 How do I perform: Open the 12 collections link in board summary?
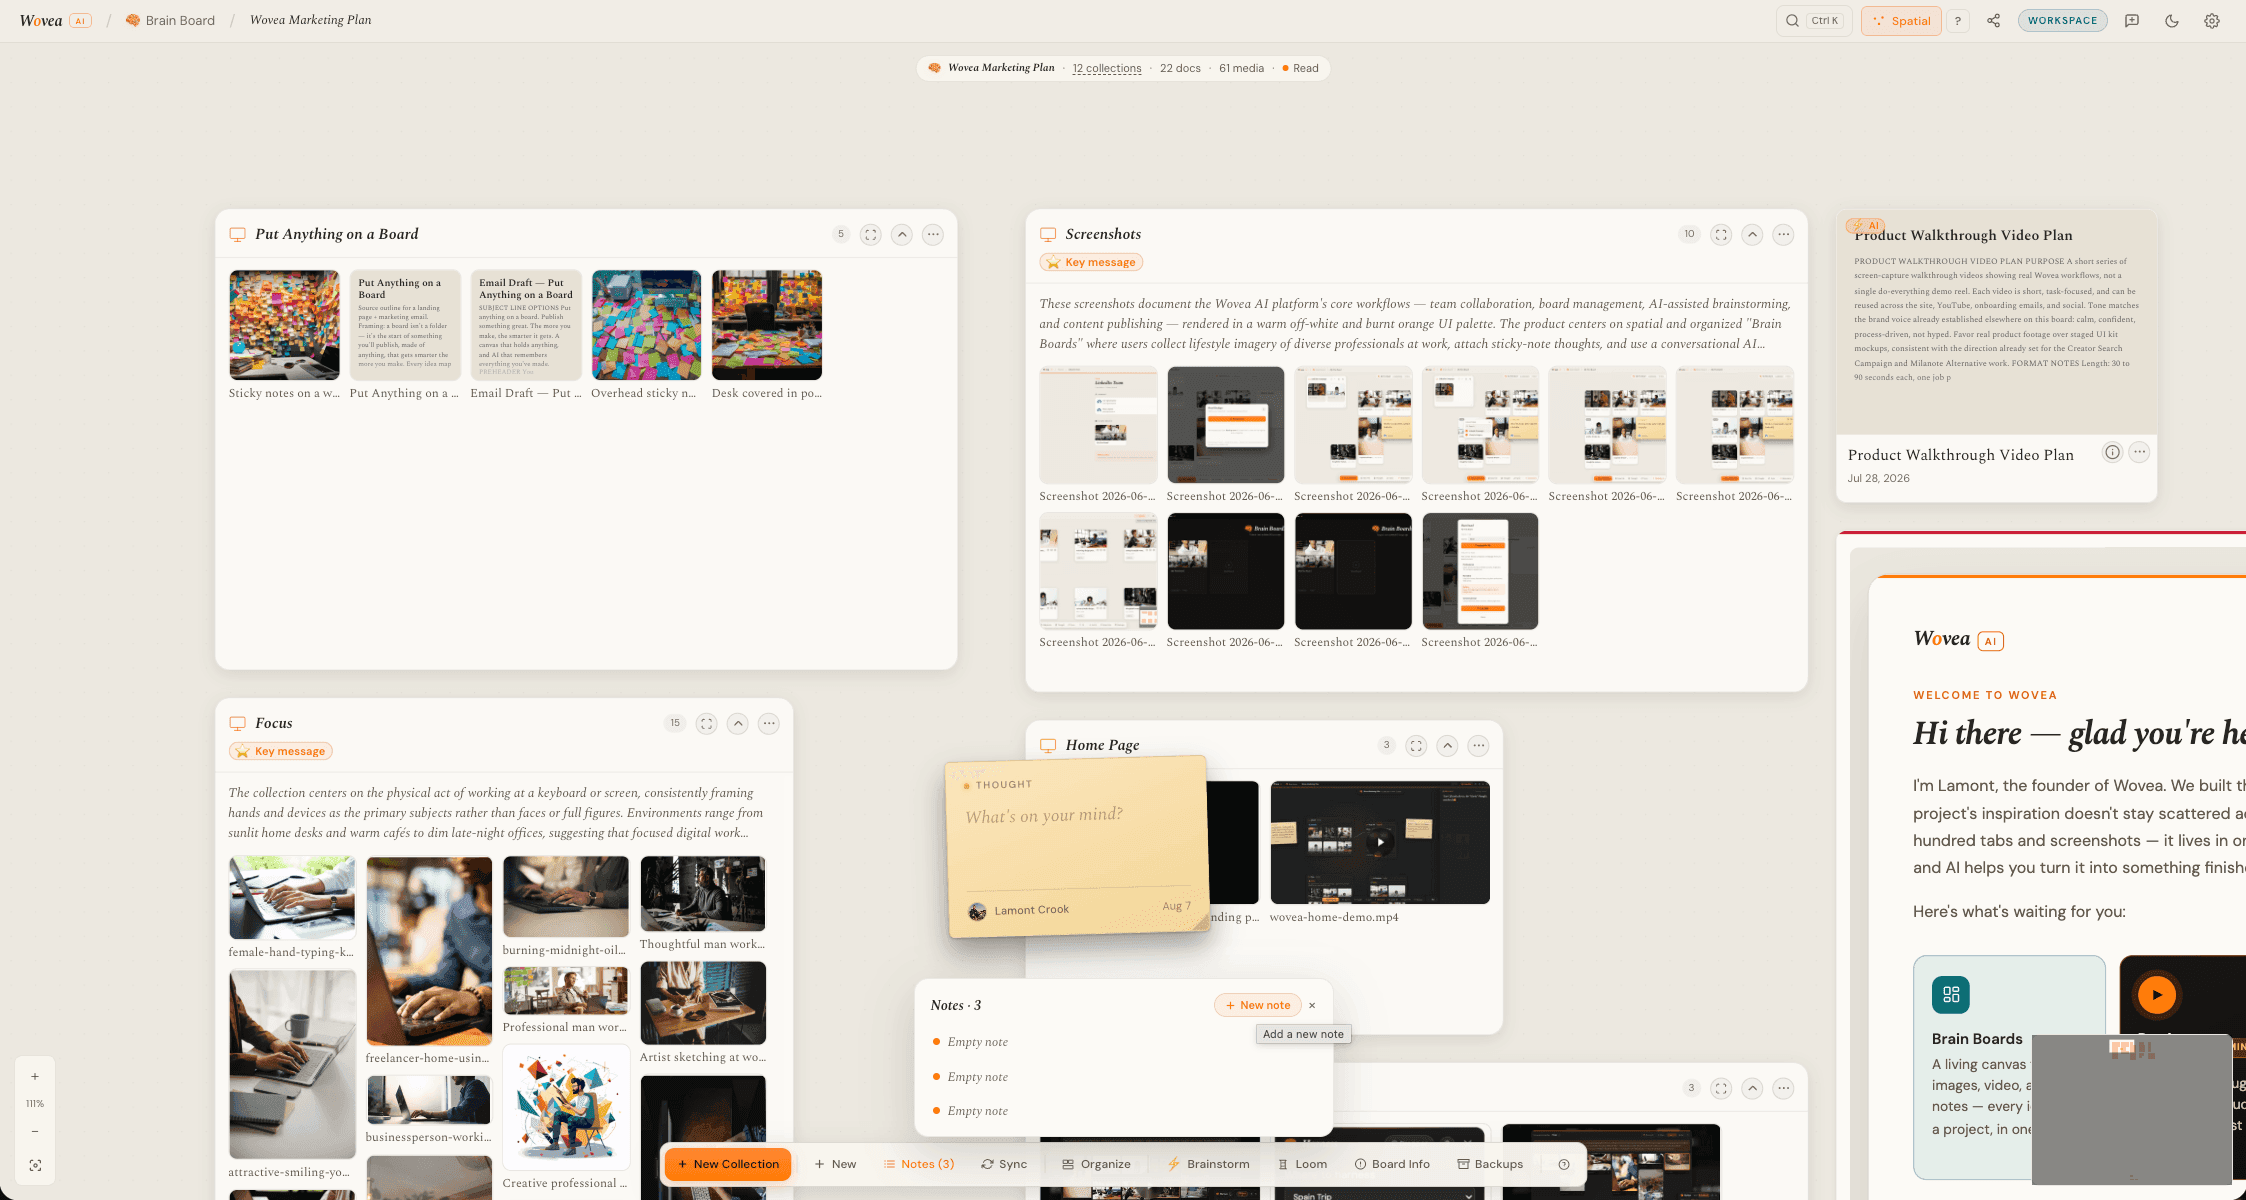1107,68
